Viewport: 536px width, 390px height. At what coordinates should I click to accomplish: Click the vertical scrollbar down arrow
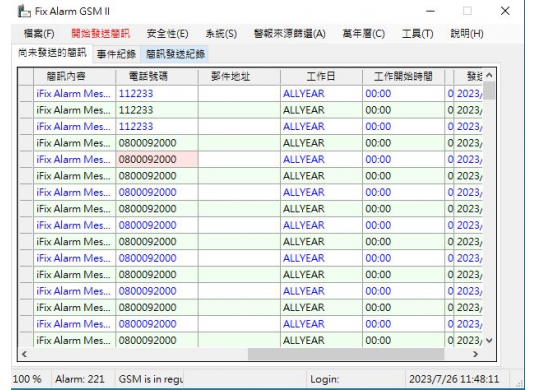[x=489, y=340]
